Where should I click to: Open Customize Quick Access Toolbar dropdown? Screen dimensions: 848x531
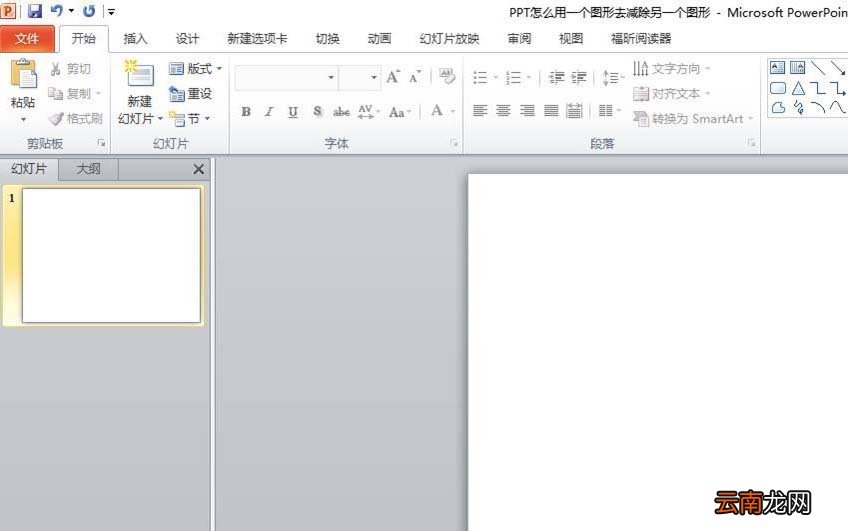pyautogui.click(x=111, y=11)
